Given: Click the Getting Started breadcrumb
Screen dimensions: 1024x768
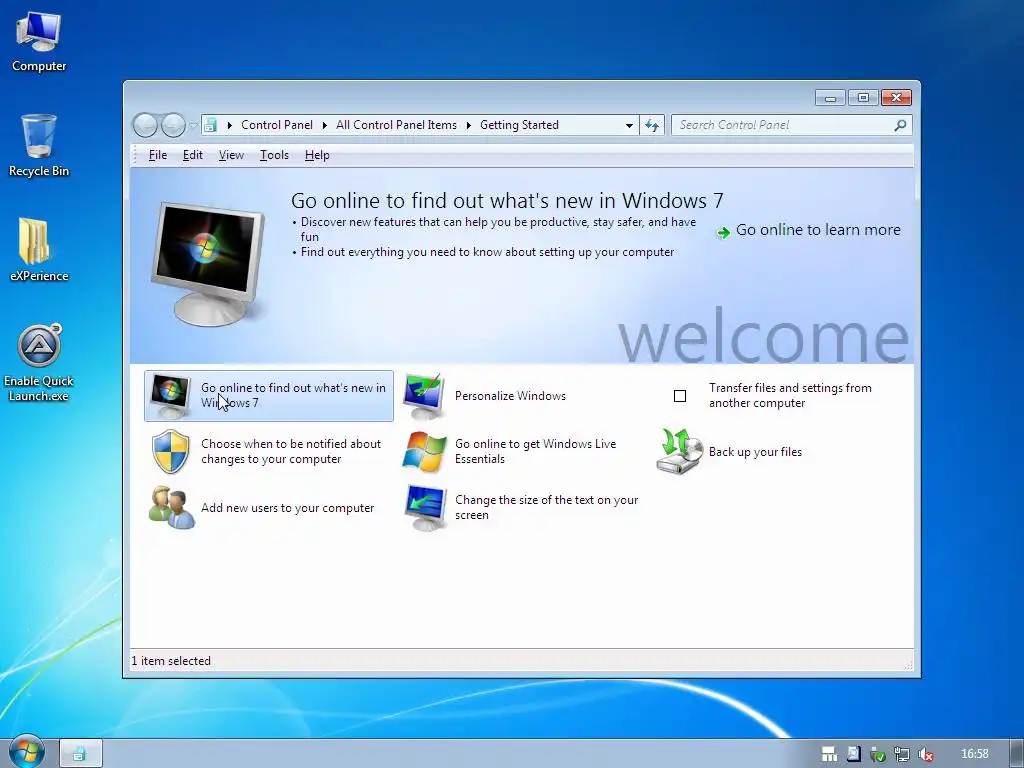Looking at the screenshot, I should click(519, 125).
